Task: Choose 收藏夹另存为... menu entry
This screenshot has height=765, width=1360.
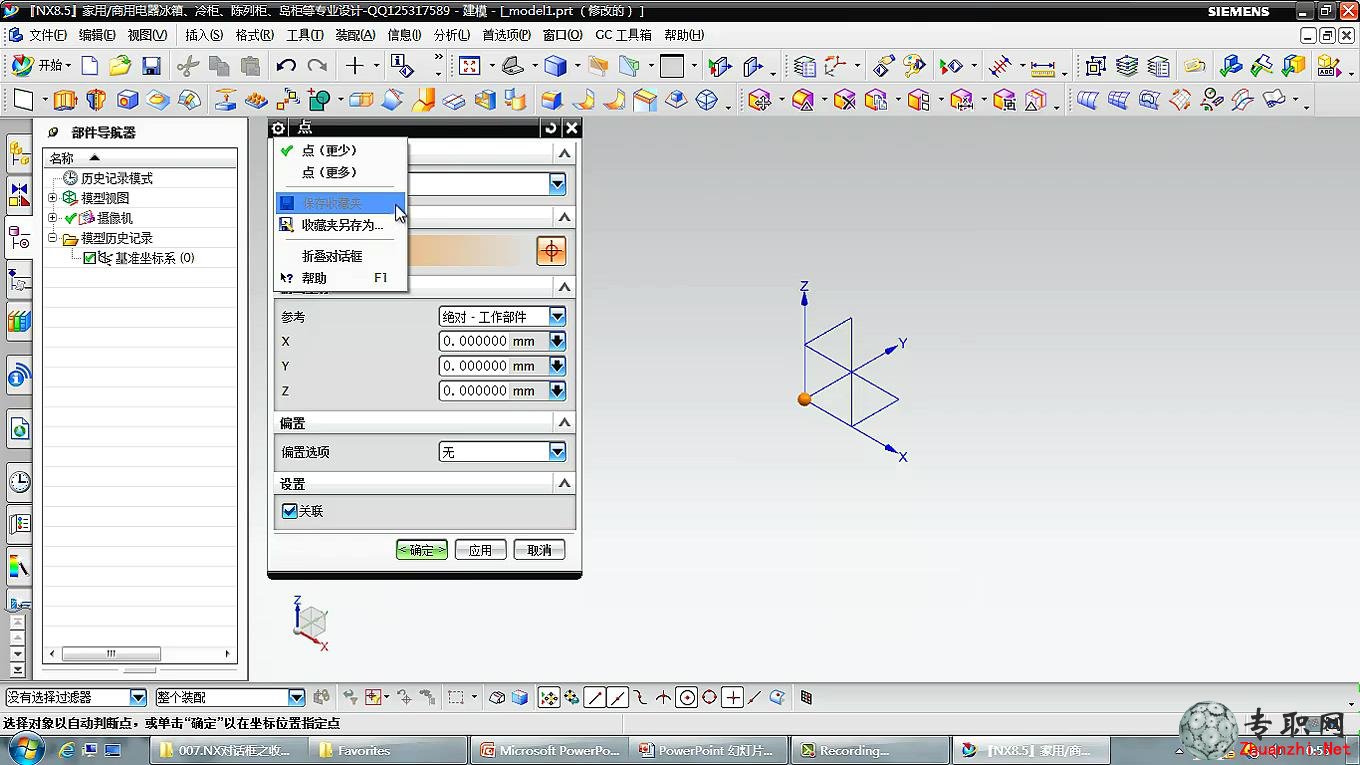Action: 342,225
